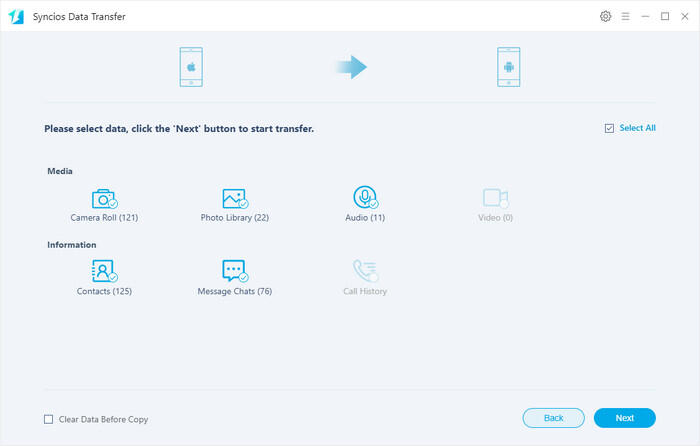
Task: Click the Message Chats (76) label
Action: pos(234,291)
